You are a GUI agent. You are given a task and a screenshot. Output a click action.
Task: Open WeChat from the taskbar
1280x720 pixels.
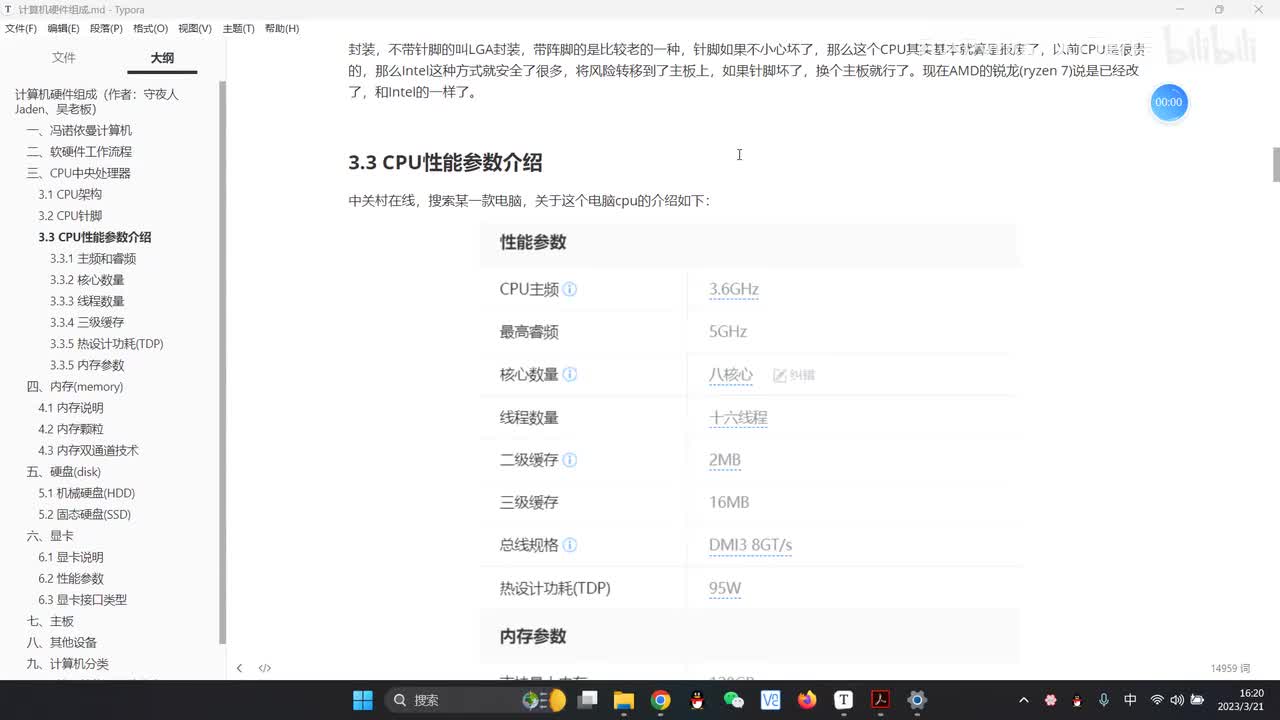click(734, 700)
